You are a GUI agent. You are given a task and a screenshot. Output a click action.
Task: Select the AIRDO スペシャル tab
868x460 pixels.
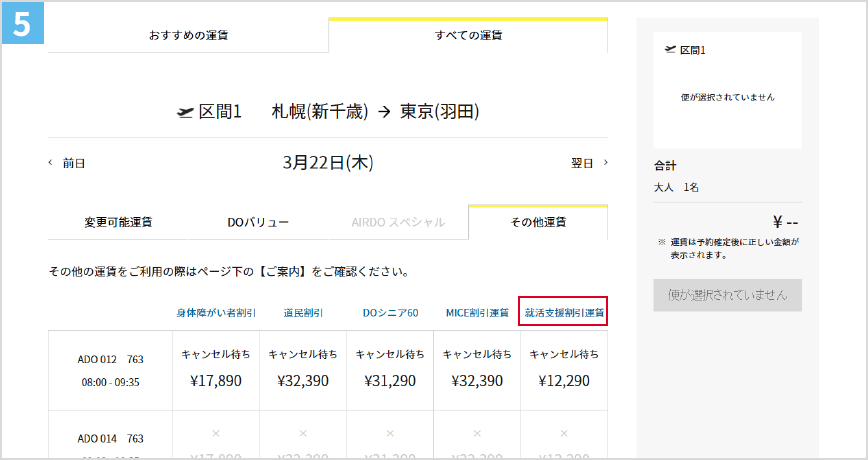point(398,222)
